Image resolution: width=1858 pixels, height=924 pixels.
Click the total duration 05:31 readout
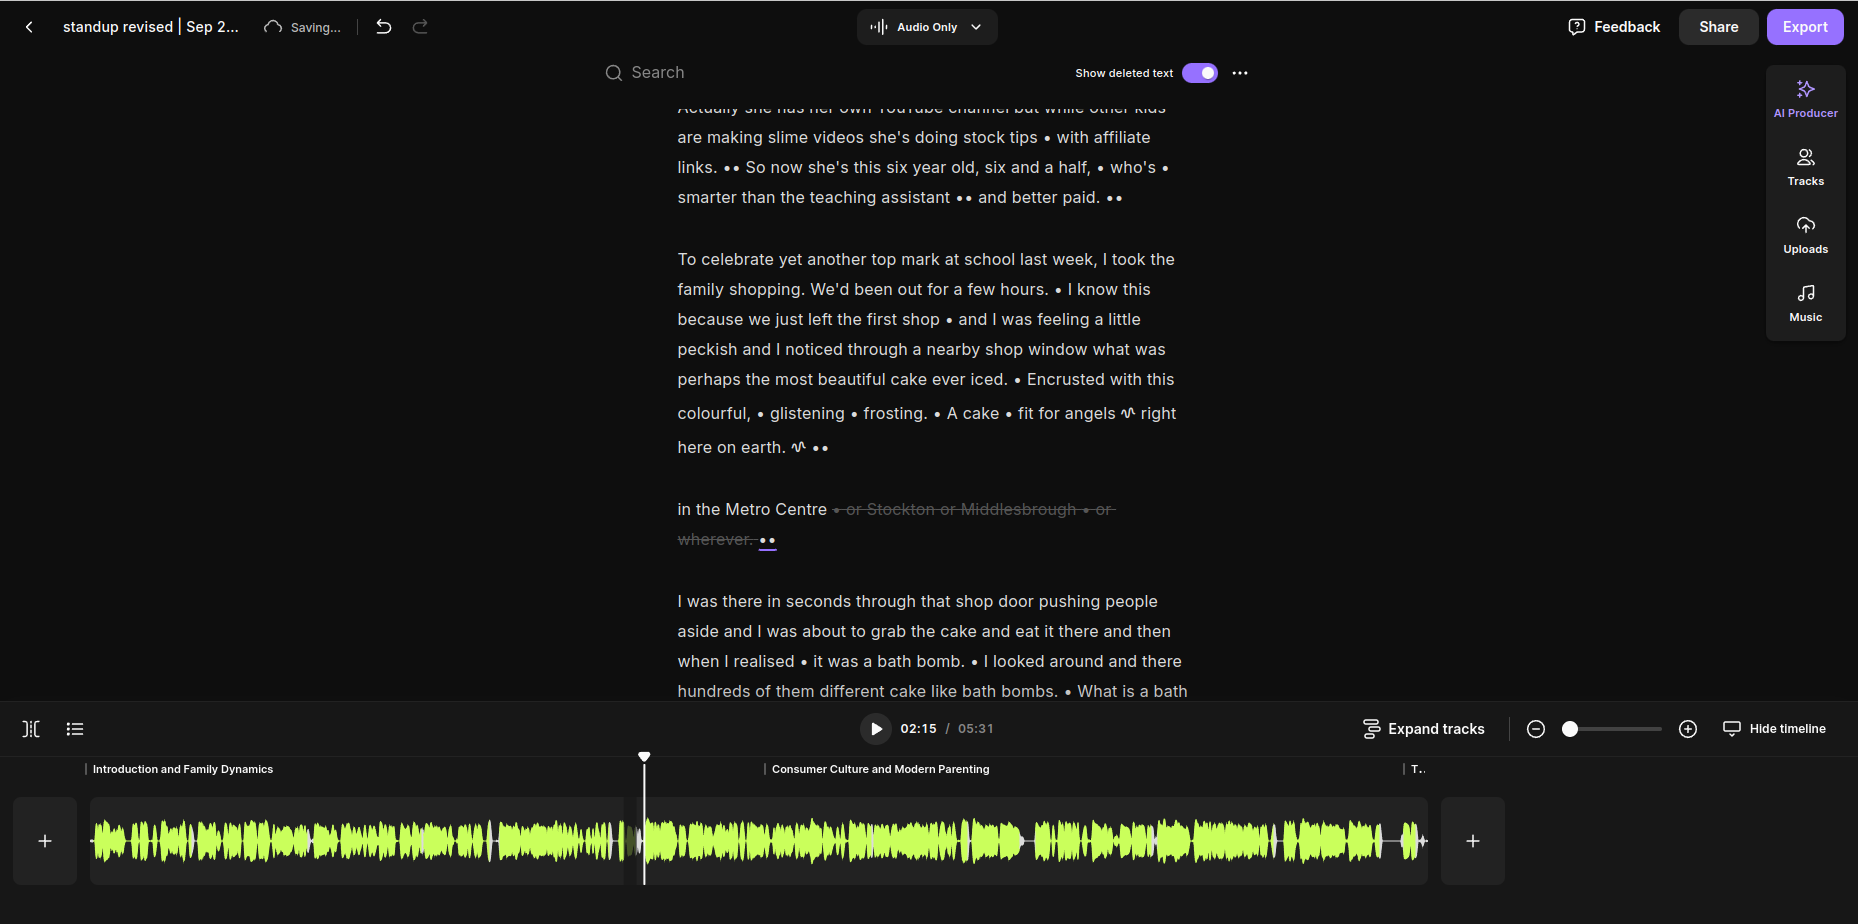click(976, 729)
